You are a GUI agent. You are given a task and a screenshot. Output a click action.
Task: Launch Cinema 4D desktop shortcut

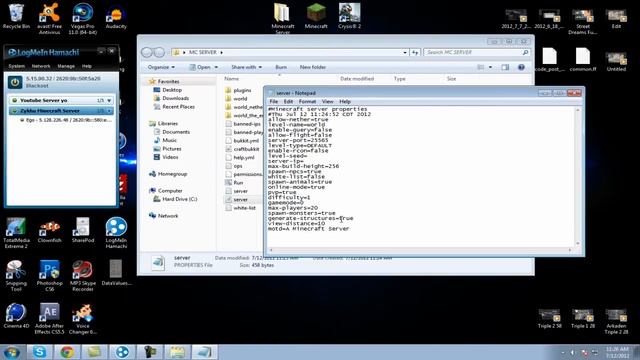point(16,316)
